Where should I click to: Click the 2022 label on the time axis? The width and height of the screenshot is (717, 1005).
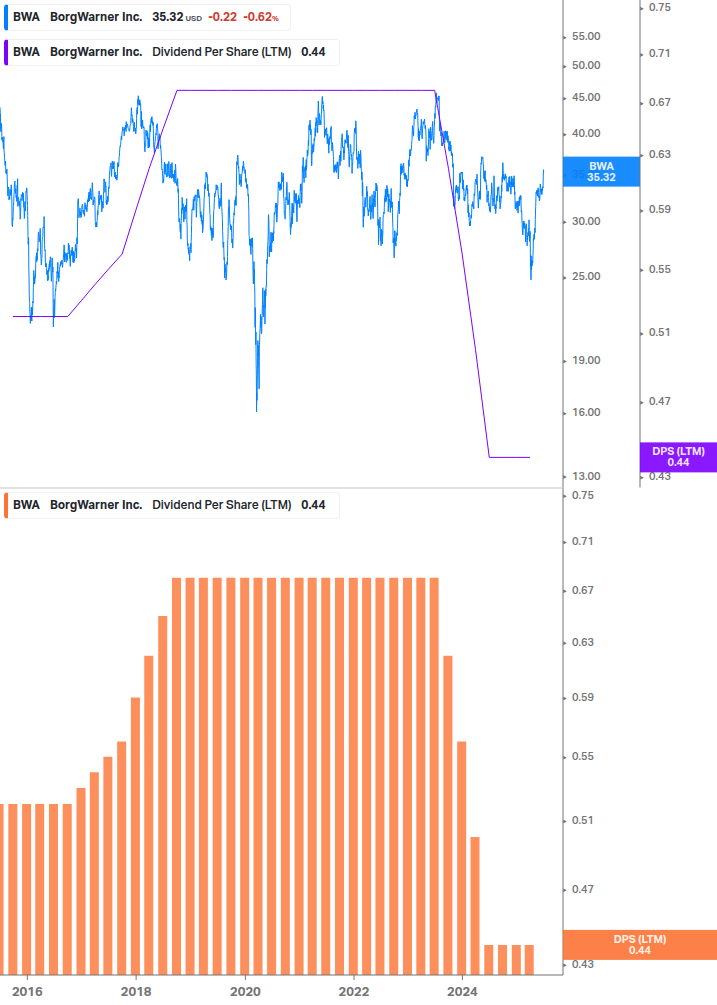click(x=354, y=992)
